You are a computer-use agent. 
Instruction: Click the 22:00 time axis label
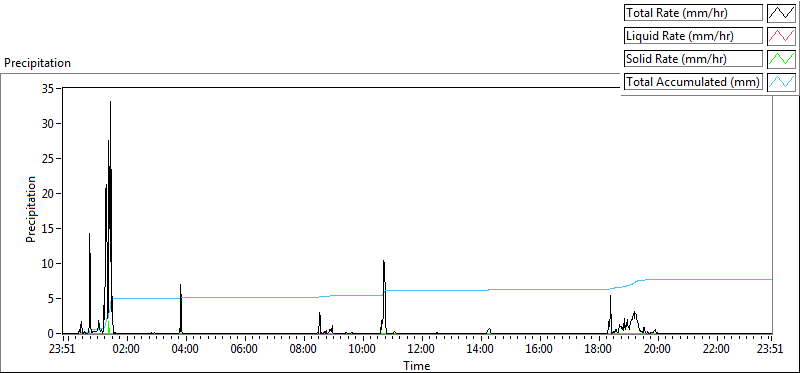point(717,350)
